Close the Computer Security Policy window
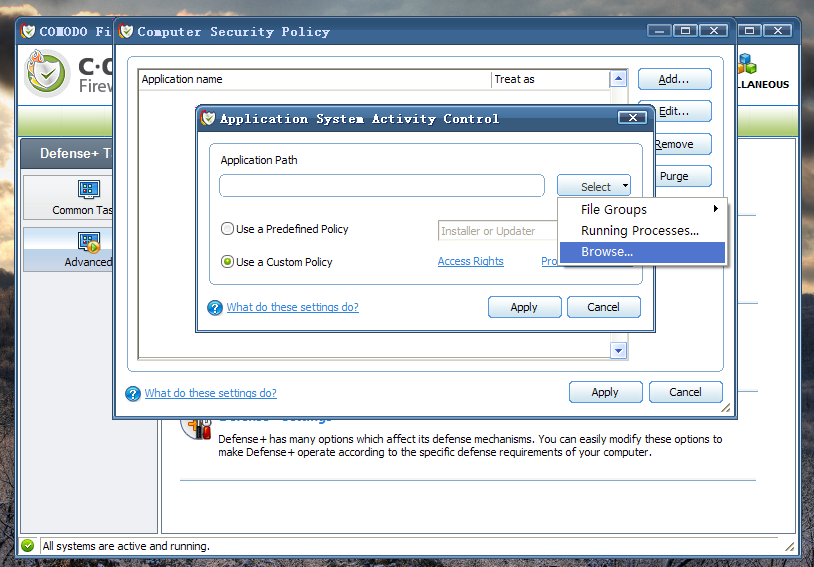This screenshot has height=567, width=814. [714, 31]
